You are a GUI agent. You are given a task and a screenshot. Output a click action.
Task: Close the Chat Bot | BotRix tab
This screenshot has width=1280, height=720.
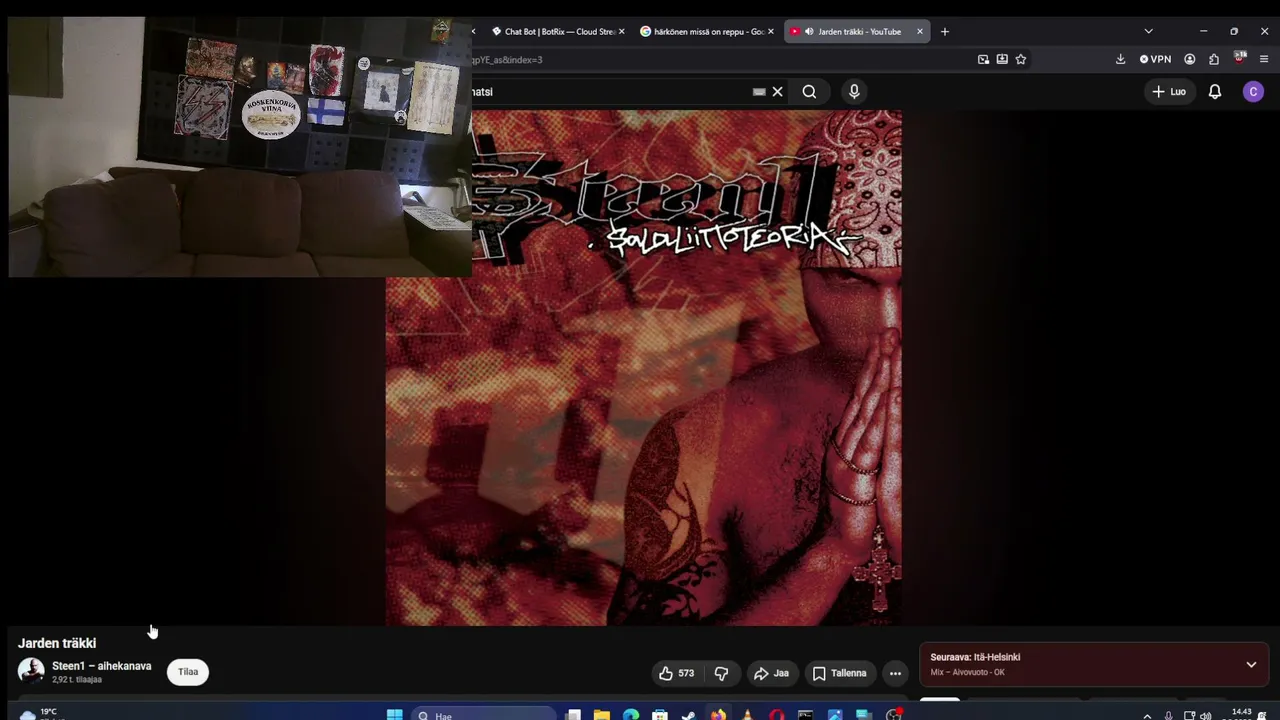[x=621, y=32]
